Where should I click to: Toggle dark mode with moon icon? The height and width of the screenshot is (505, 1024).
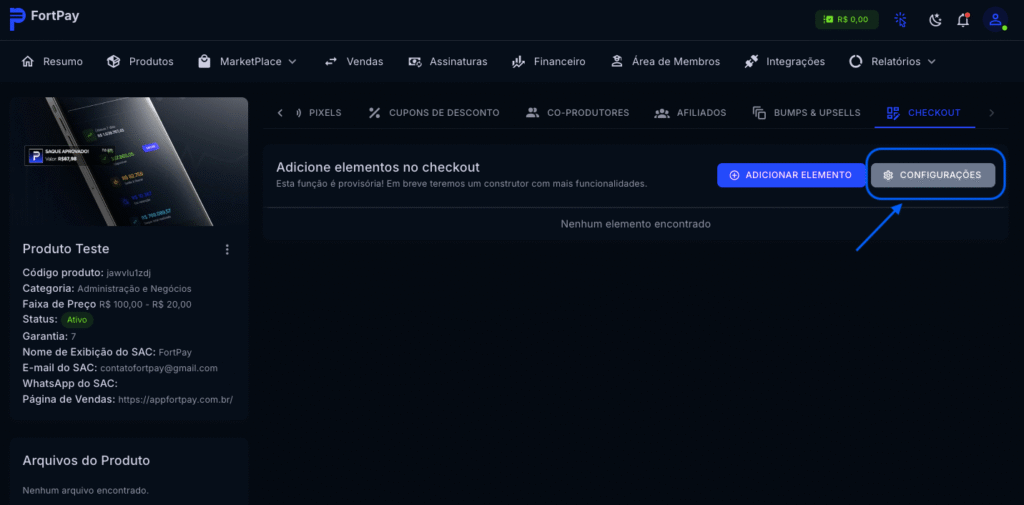[935, 19]
